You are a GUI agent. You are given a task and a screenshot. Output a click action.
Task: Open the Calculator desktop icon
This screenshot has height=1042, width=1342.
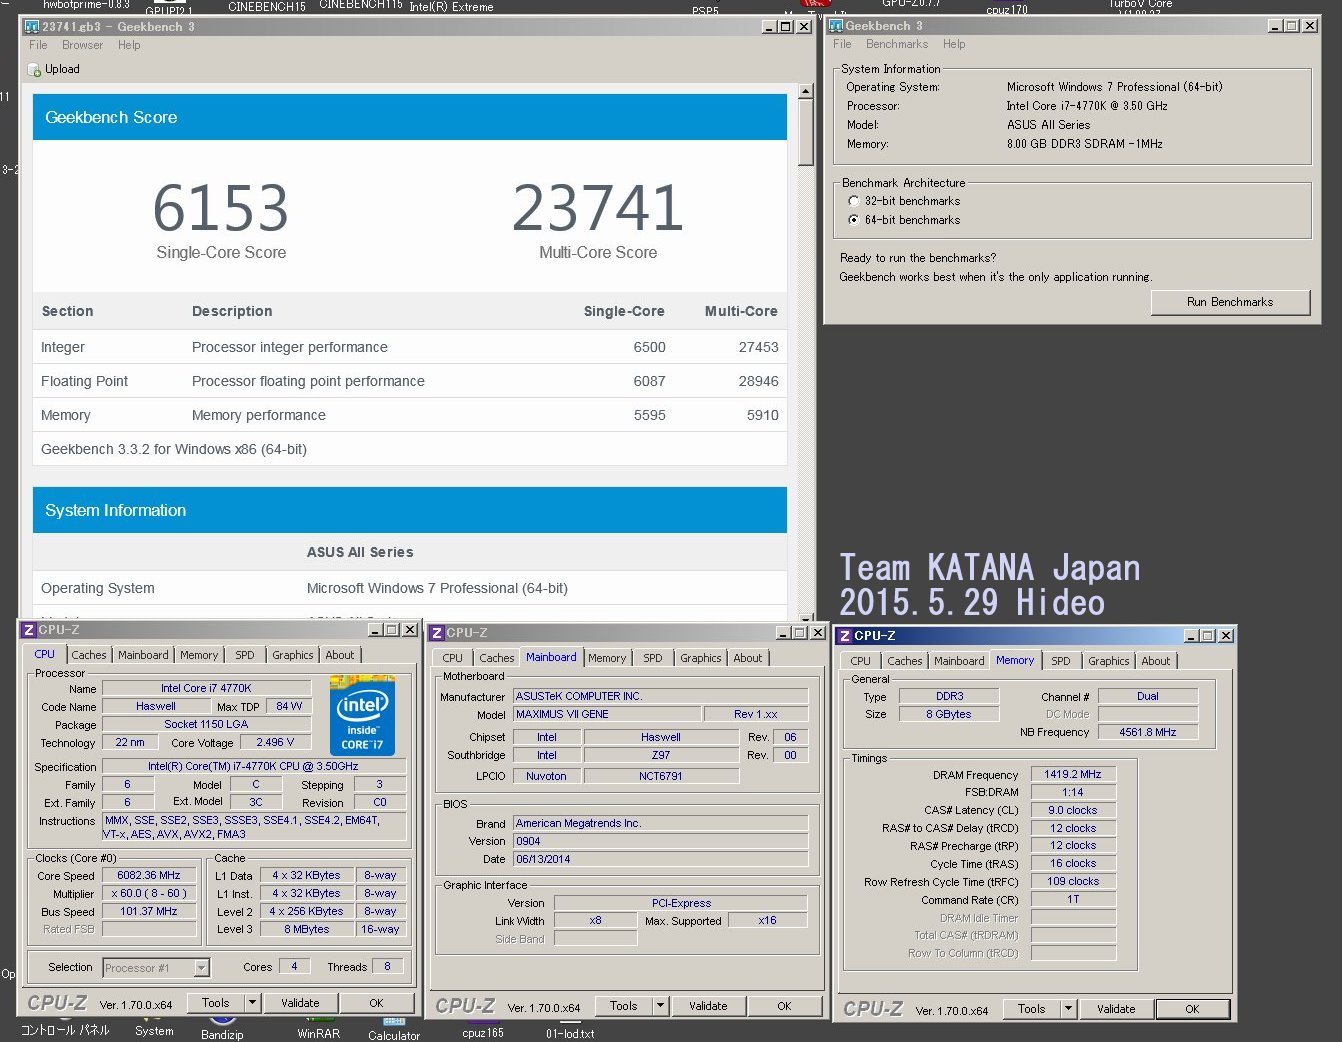394,1030
